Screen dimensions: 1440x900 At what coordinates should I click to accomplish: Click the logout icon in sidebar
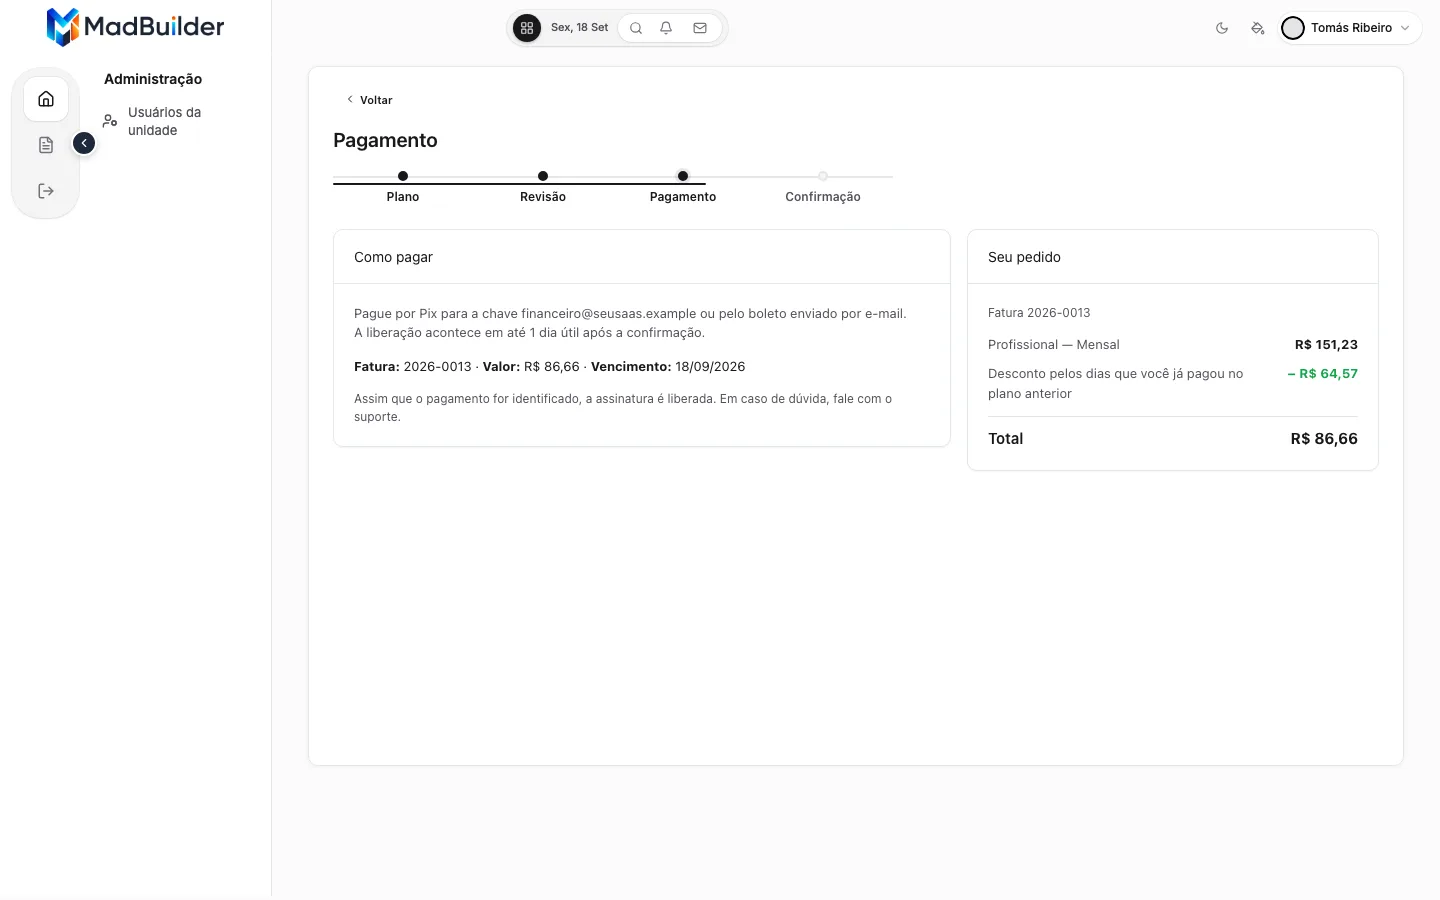click(46, 191)
